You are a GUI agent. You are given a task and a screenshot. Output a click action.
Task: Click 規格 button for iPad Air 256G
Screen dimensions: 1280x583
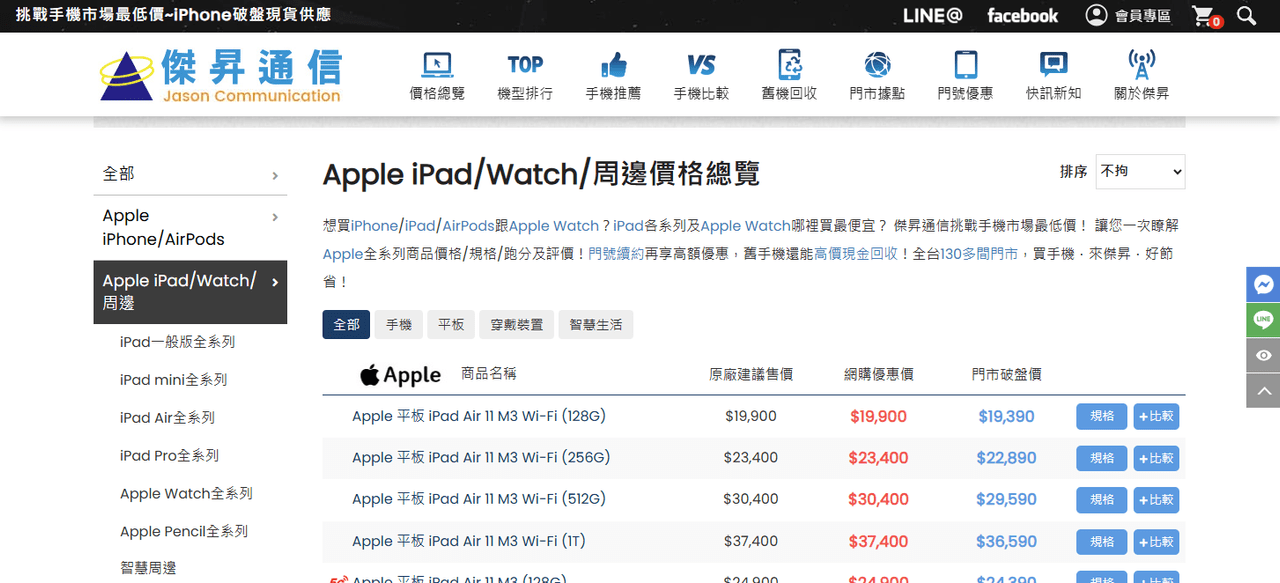1102,458
